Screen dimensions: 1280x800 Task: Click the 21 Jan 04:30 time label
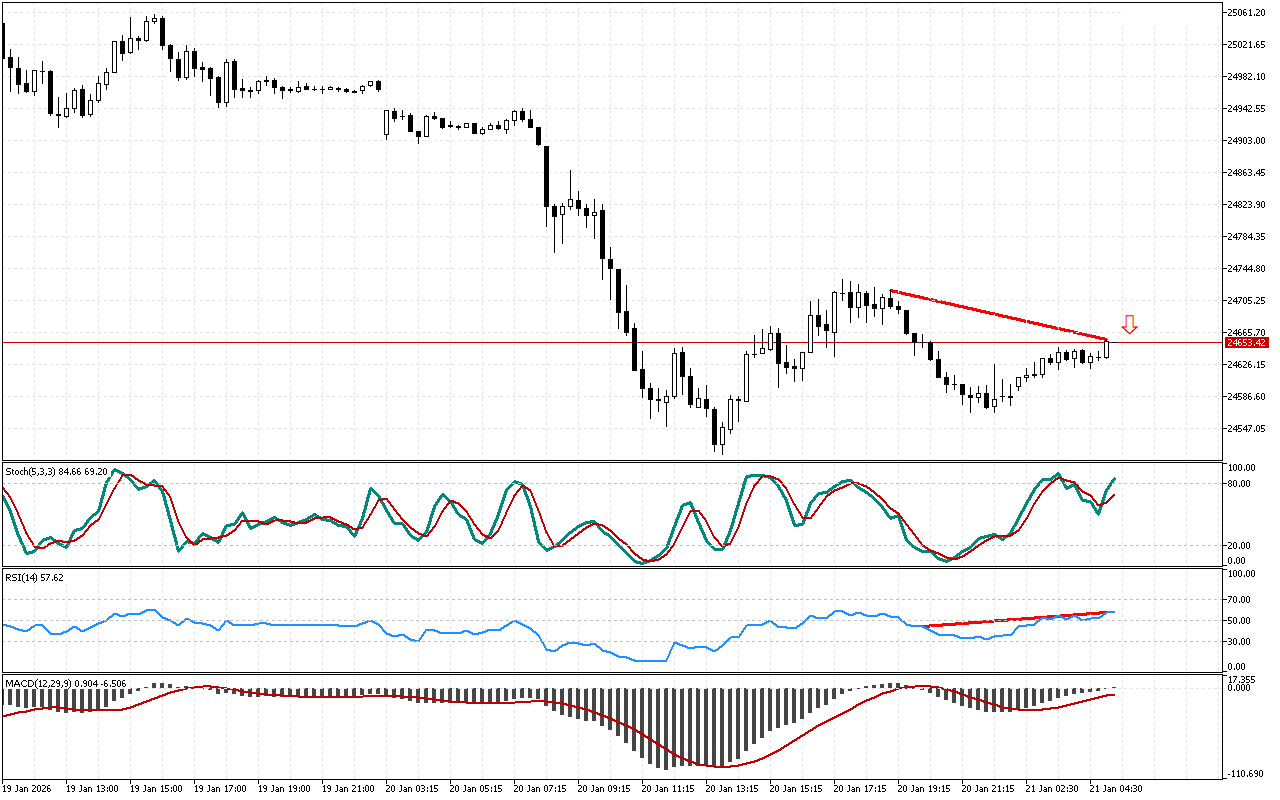[1116, 789]
